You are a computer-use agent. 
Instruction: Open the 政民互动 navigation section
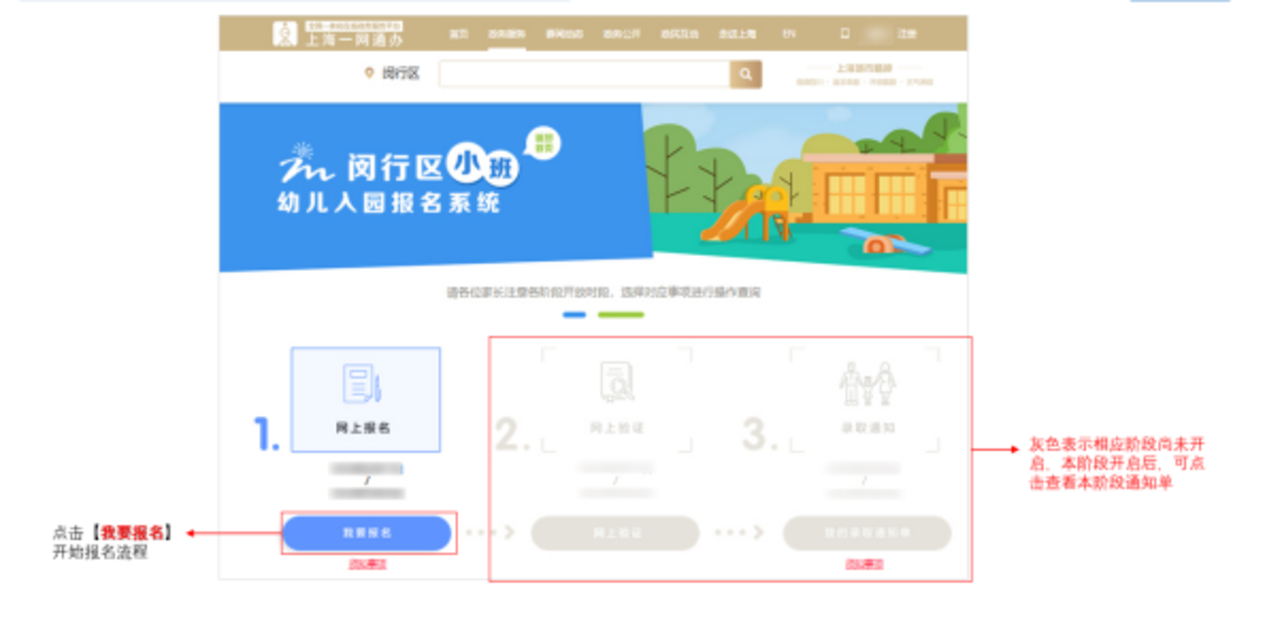point(682,33)
